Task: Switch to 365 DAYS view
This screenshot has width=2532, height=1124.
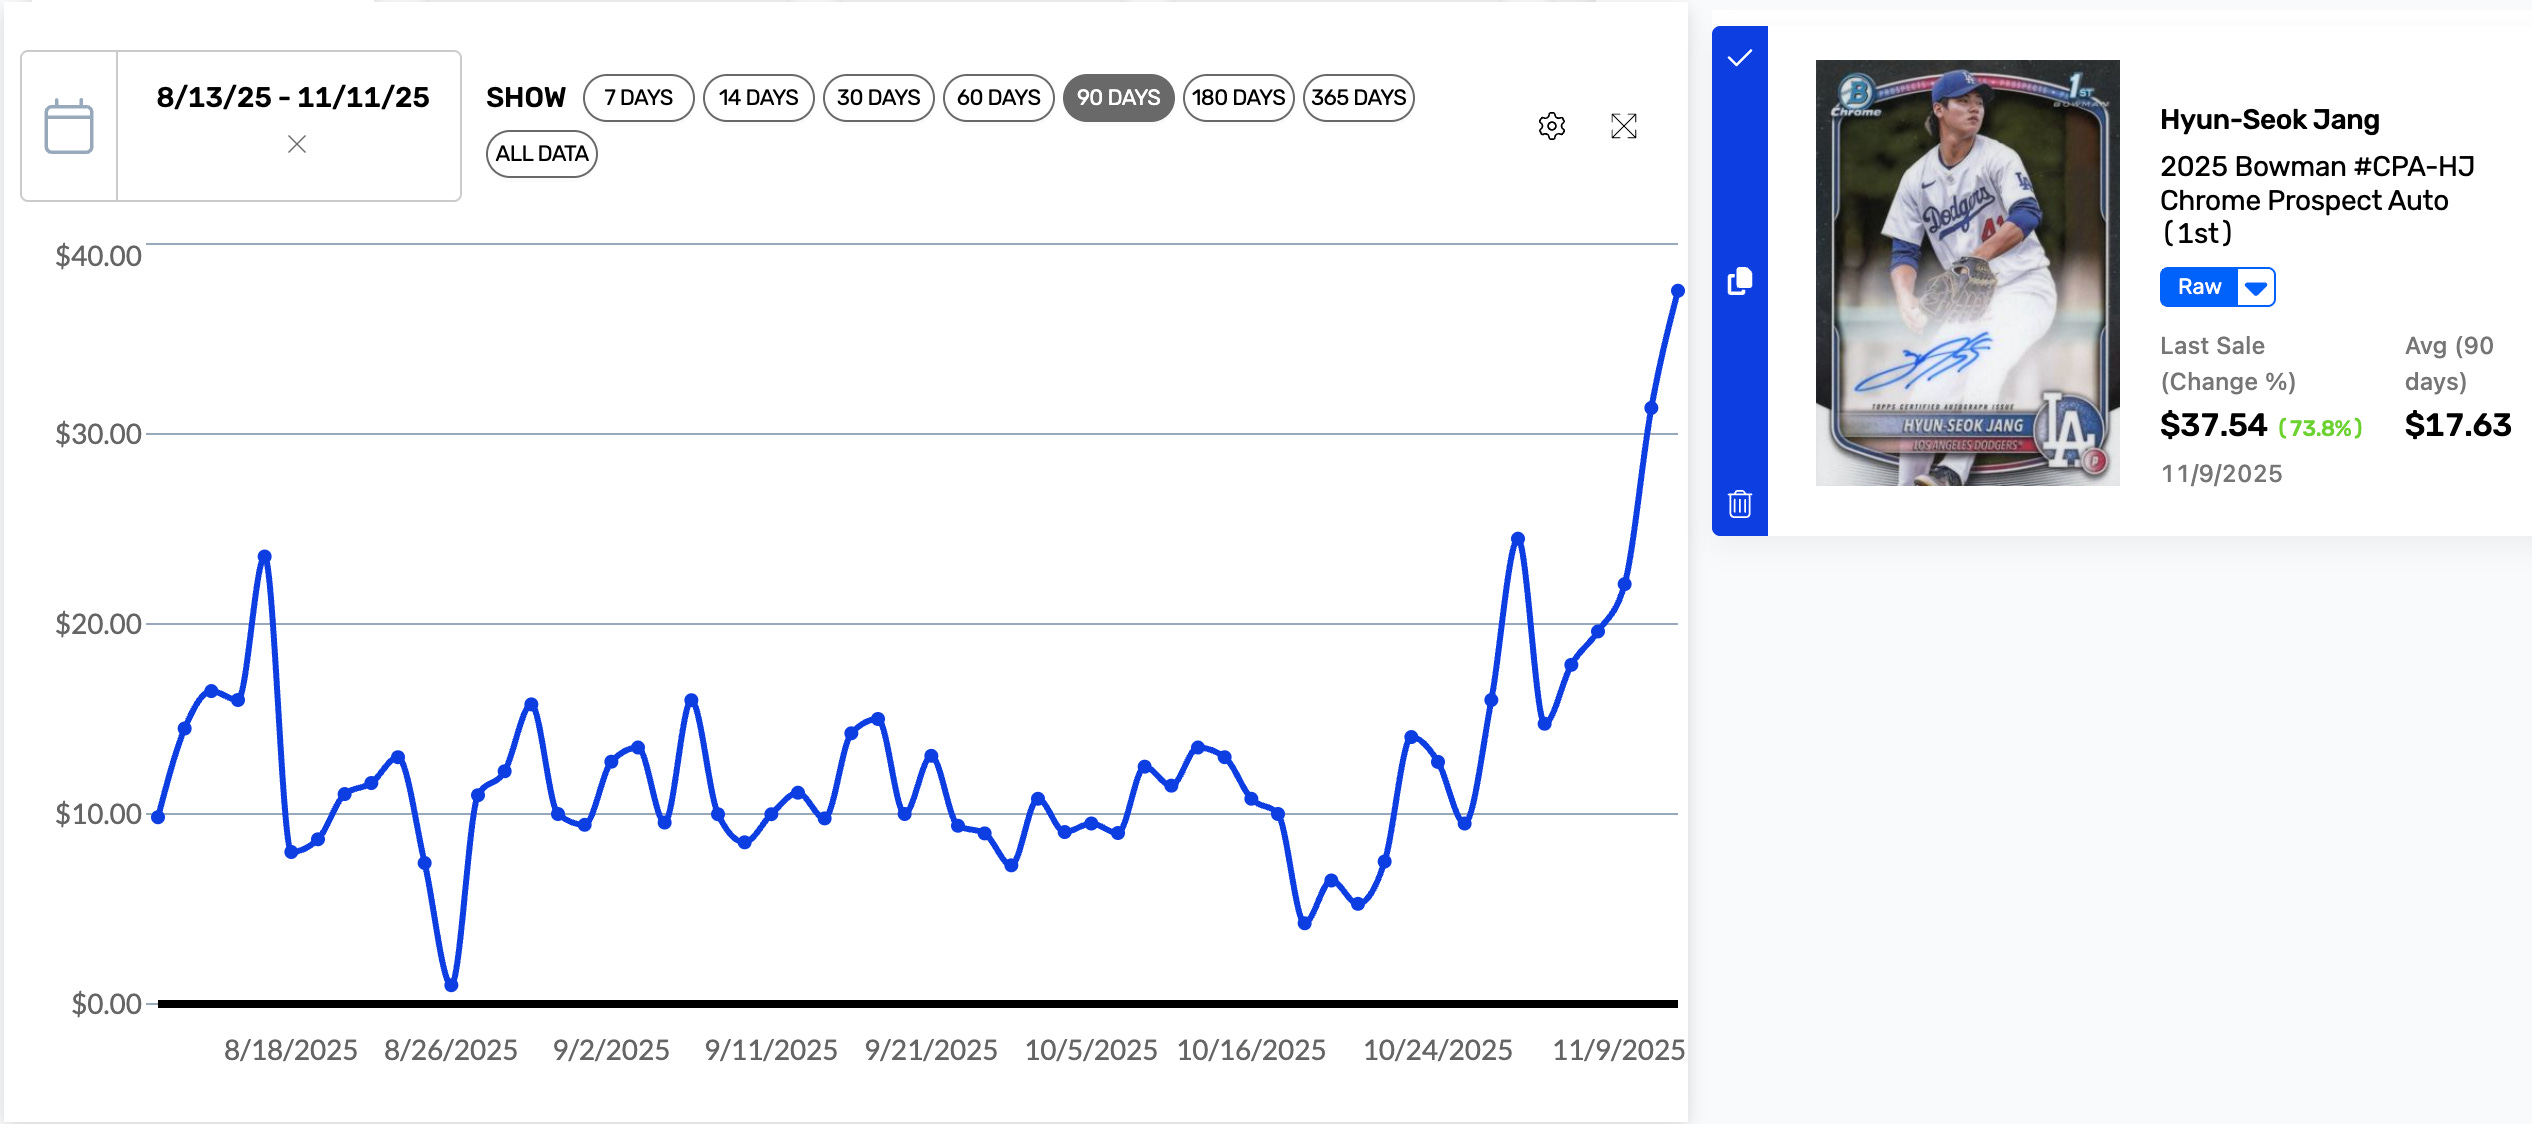Action: pyautogui.click(x=1358, y=98)
